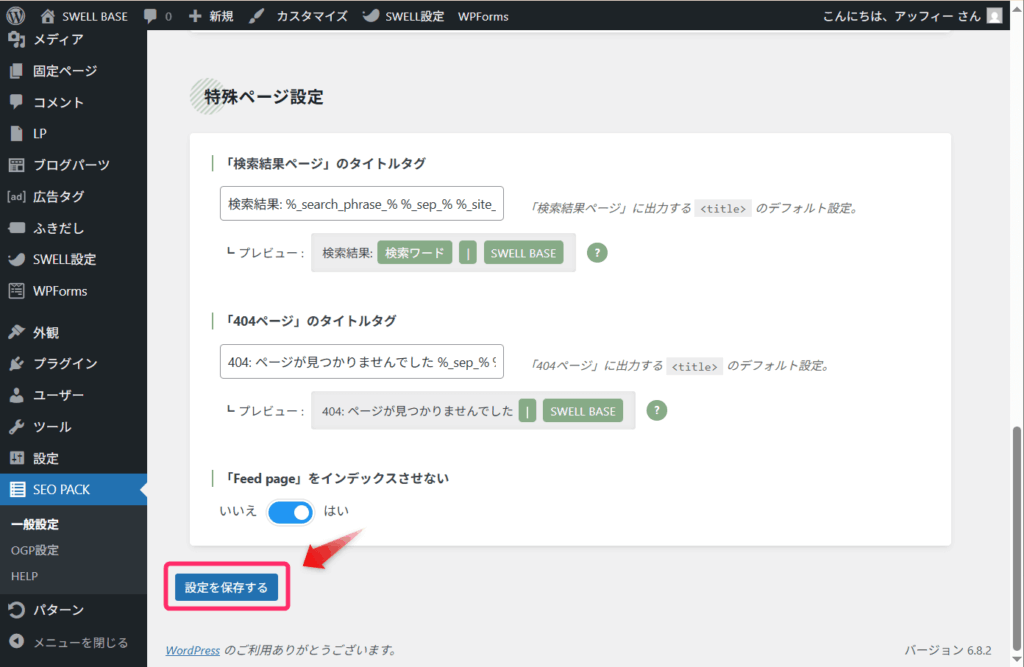Click the user avatar in the top right
Image resolution: width=1024 pixels, height=667 pixels.
(995, 16)
